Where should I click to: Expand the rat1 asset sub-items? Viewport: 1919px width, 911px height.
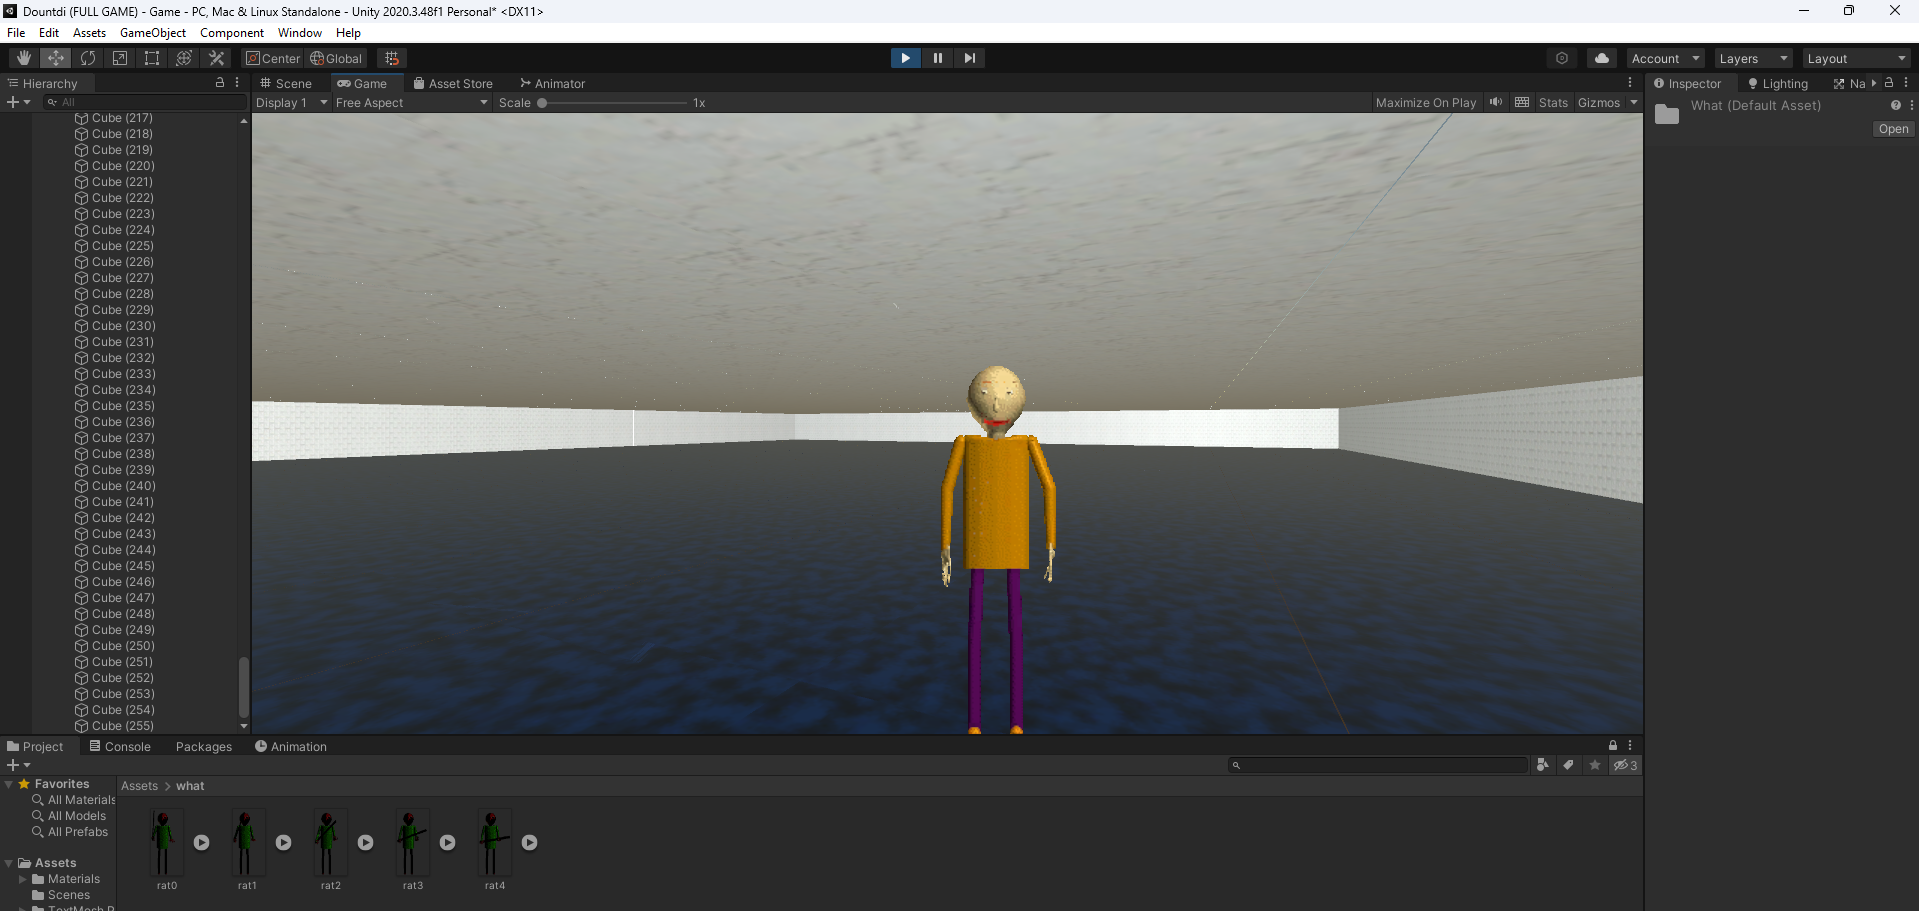[283, 842]
